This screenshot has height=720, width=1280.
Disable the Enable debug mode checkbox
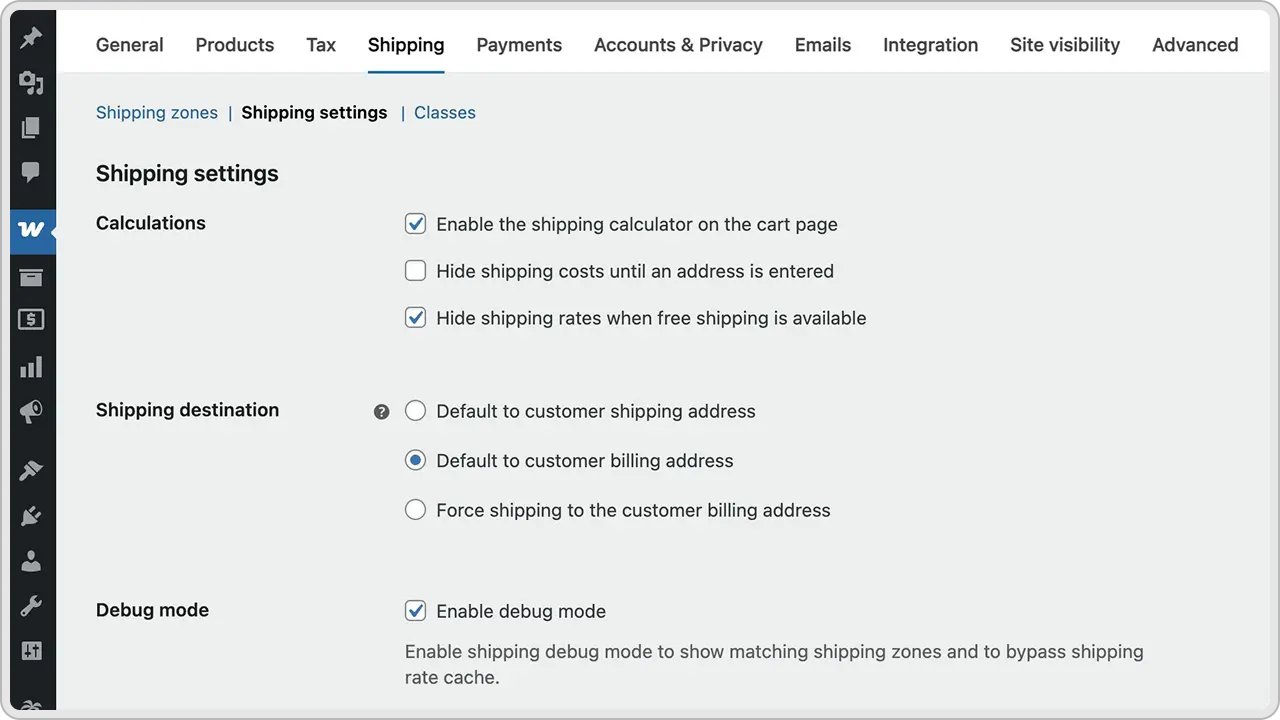coord(415,611)
